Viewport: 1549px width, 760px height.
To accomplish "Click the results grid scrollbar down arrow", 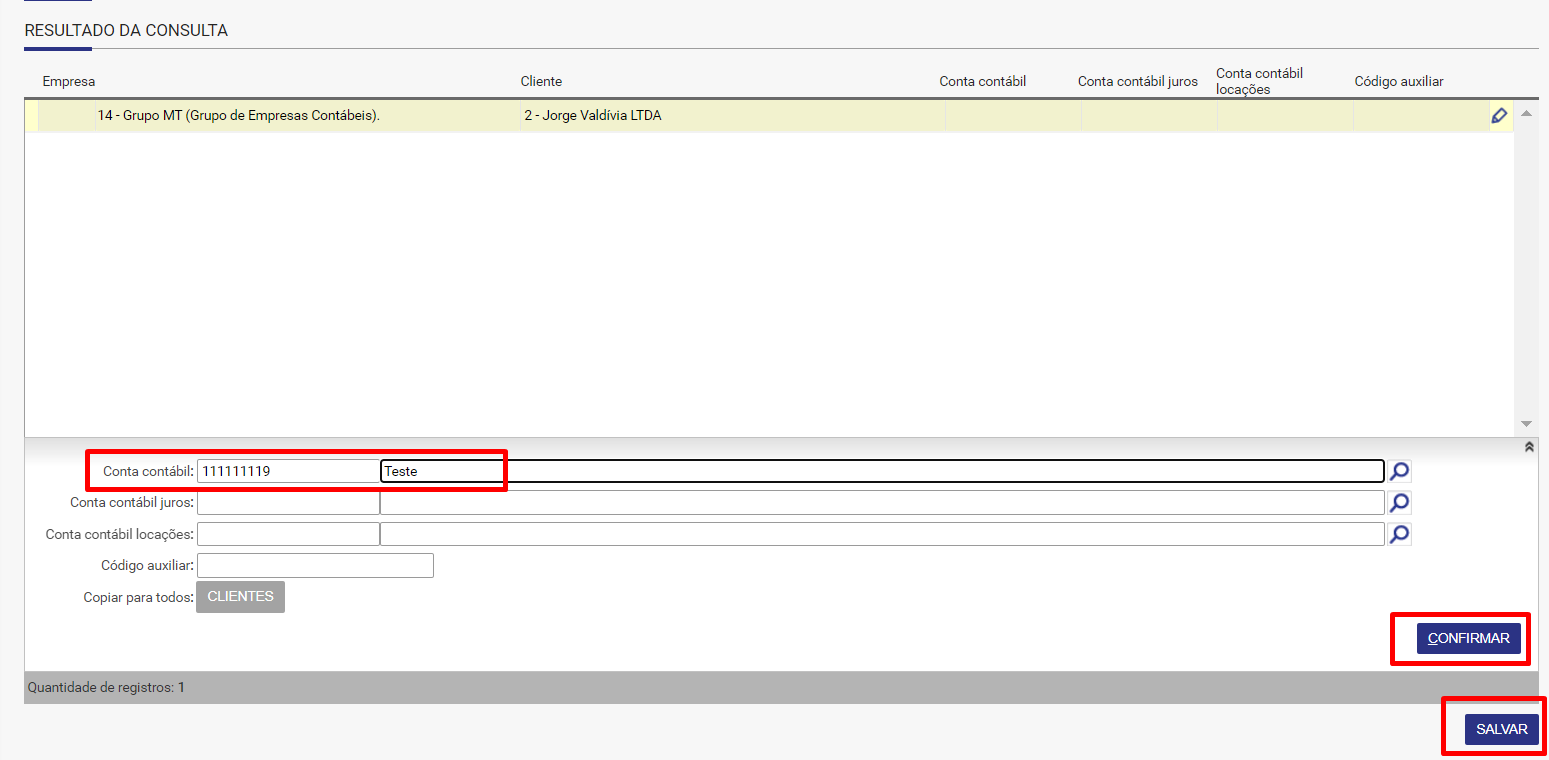I will 1526,424.
